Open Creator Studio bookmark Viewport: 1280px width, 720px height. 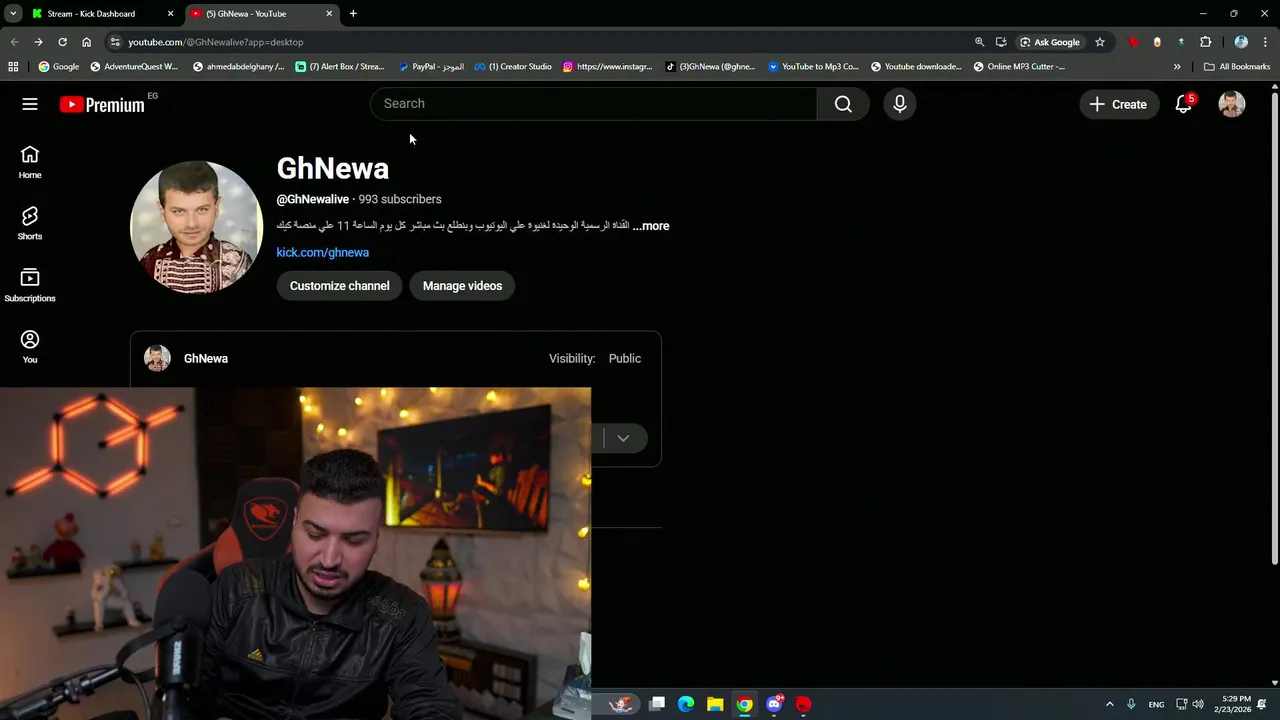tap(513, 67)
